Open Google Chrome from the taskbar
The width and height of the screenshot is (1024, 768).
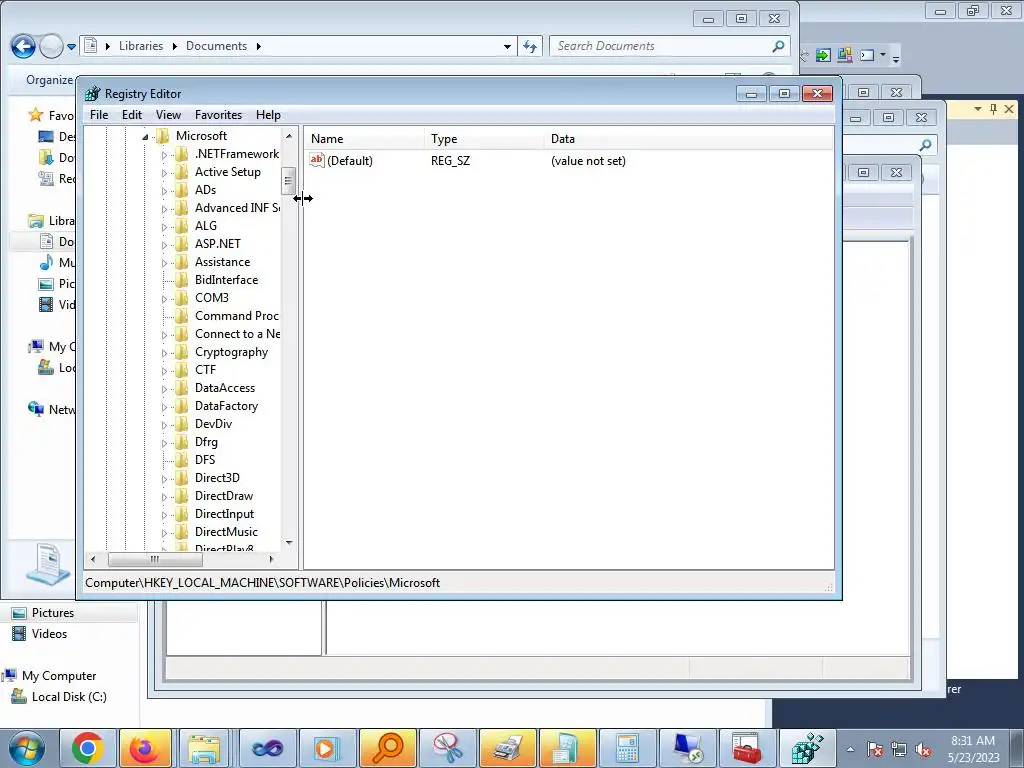tap(88, 748)
